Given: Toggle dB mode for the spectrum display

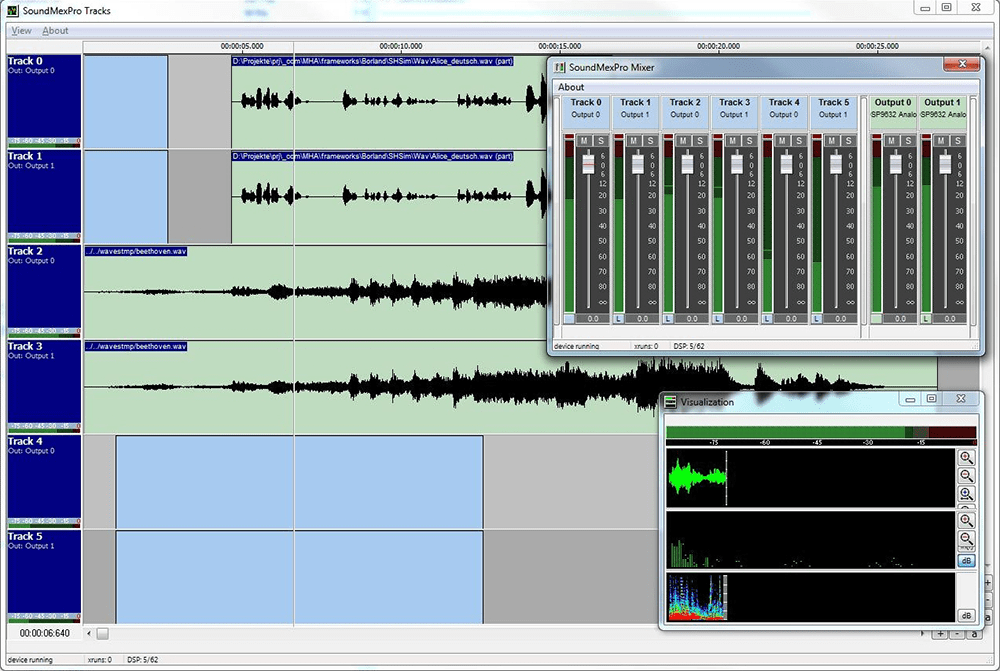Looking at the screenshot, I should [964, 560].
